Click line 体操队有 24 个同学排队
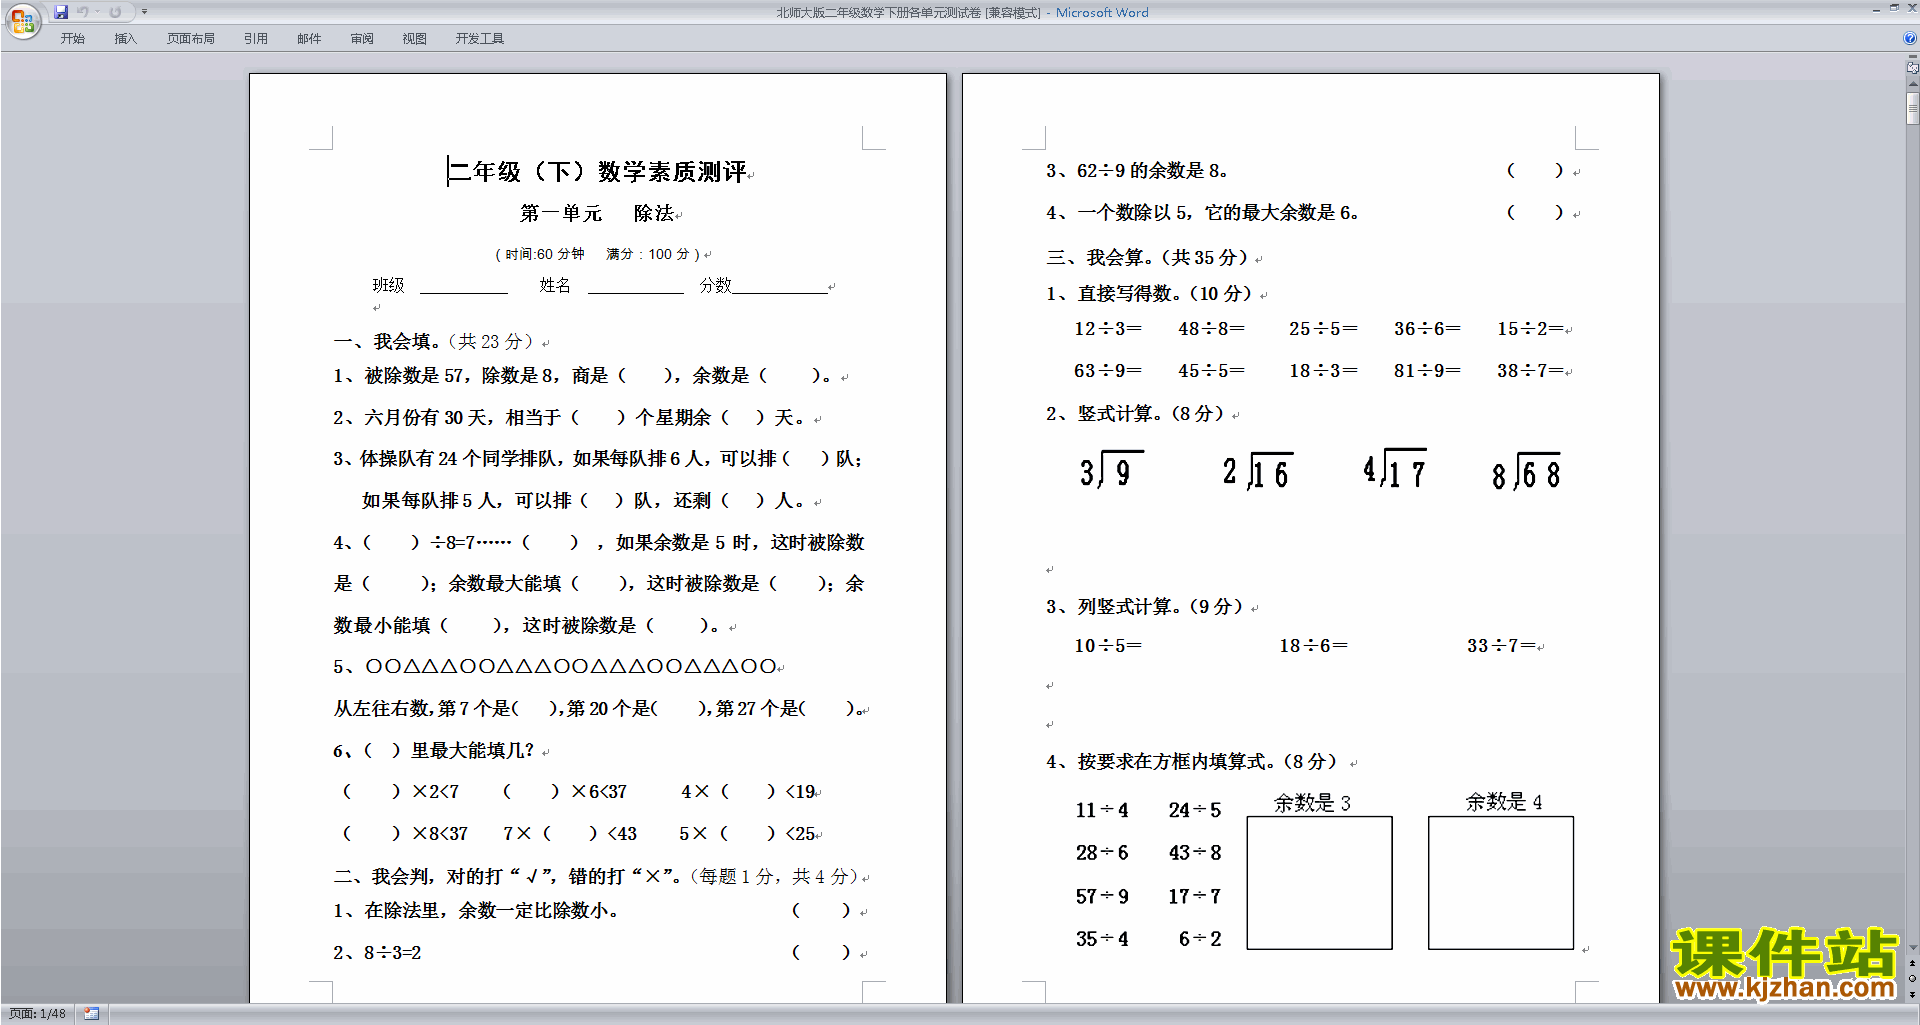The image size is (1920, 1025). (598, 459)
